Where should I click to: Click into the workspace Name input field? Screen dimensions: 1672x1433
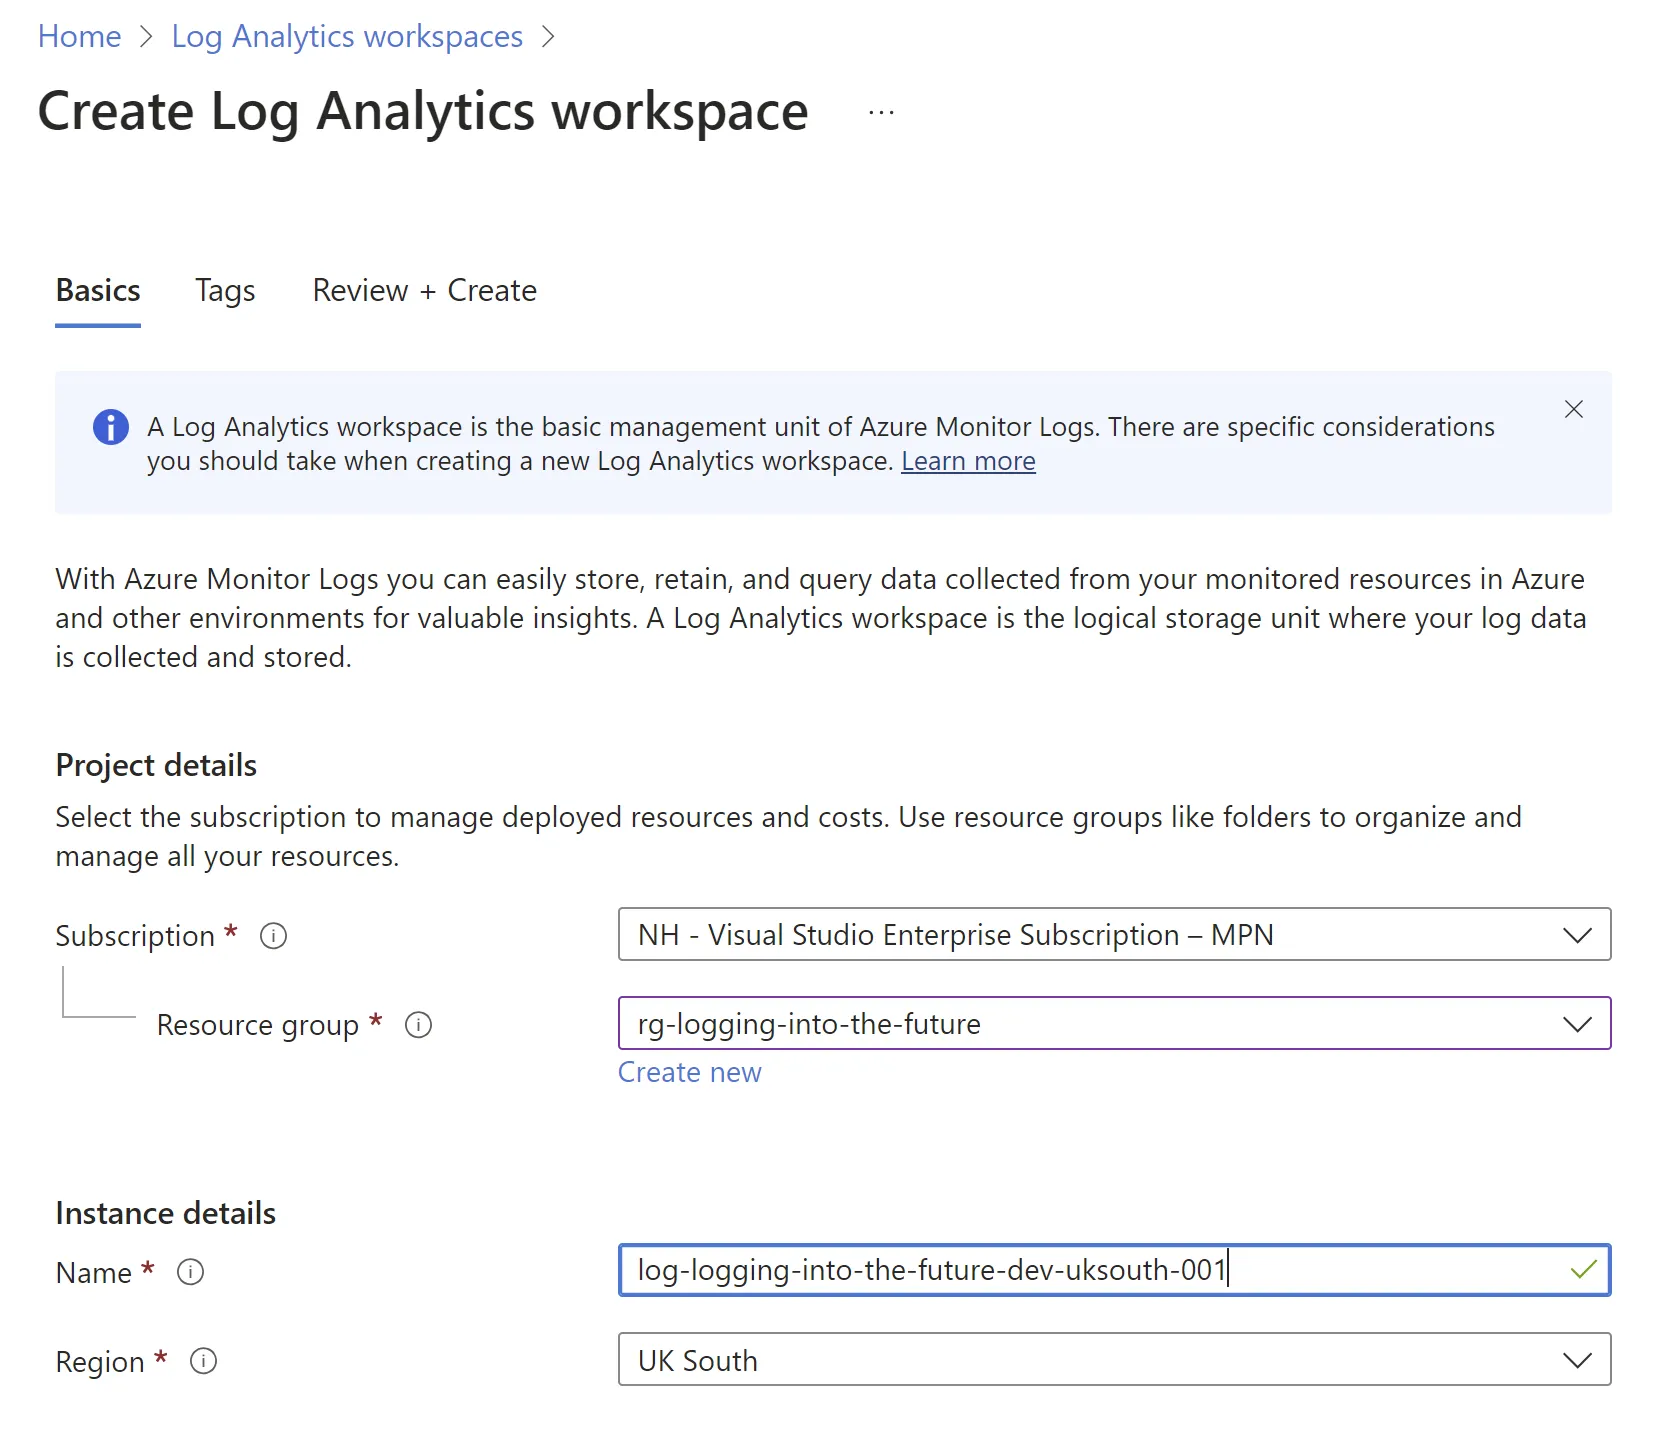click(1114, 1270)
